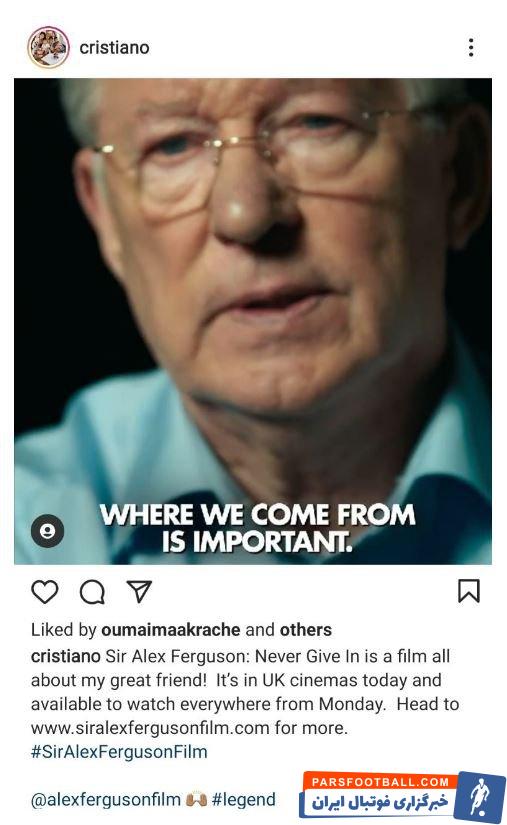Viewport: 507px width, 825px height.
Task: Click the PARSFOOTBALL.COM watermark logo
Action: (380, 782)
